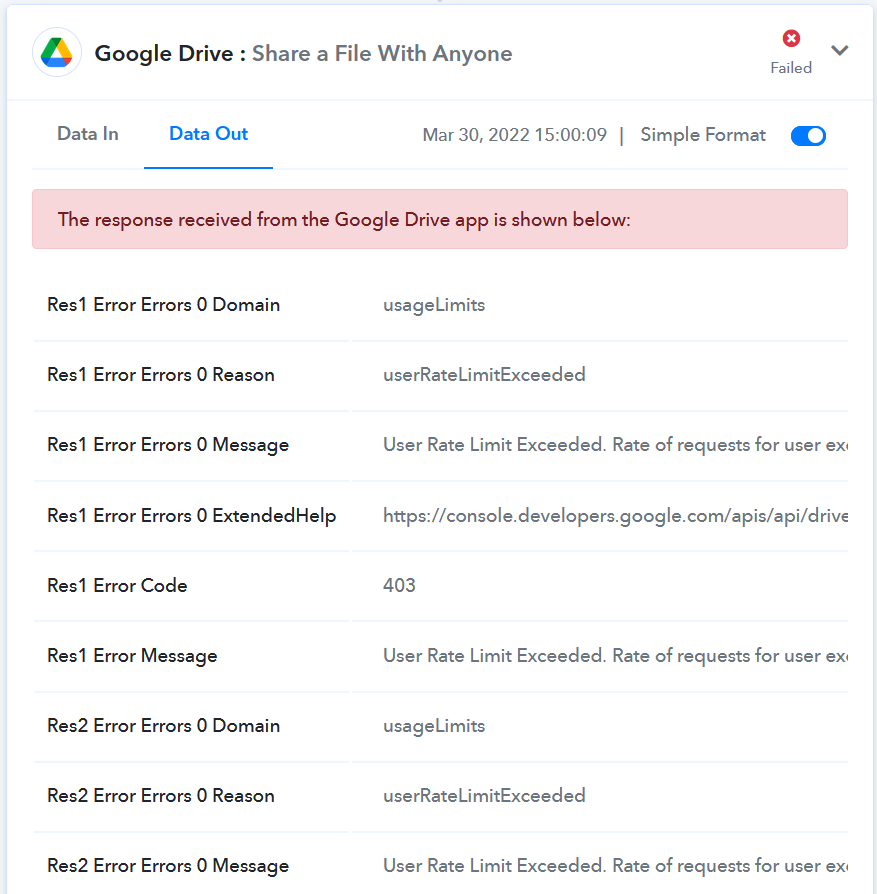This screenshot has width=877, height=894.
Task: Click the red Failed status icon
Action: 791,38
